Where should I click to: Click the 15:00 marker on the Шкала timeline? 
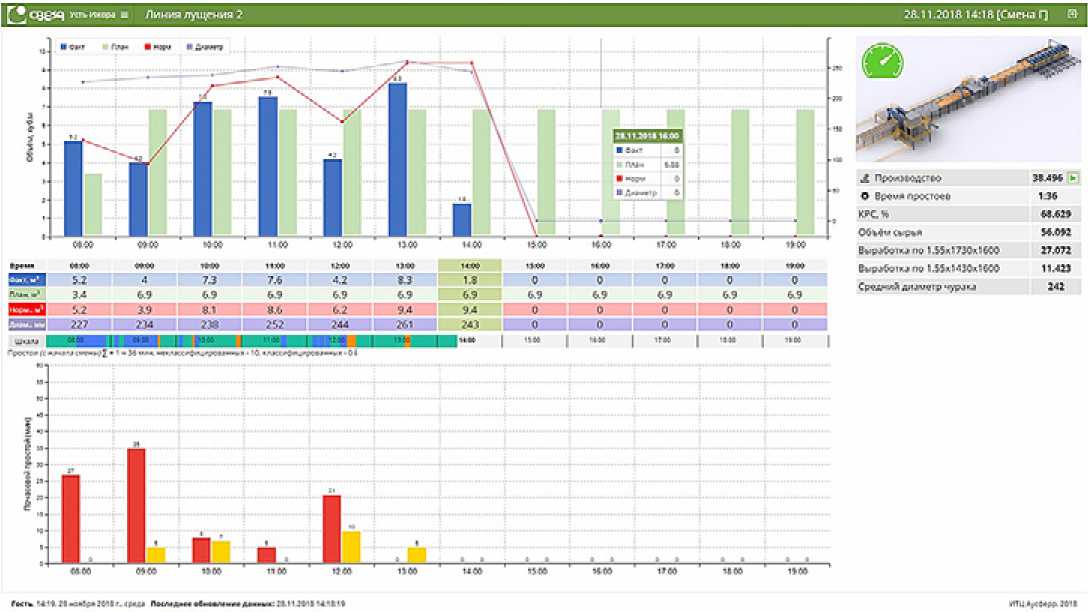[533, 341]
